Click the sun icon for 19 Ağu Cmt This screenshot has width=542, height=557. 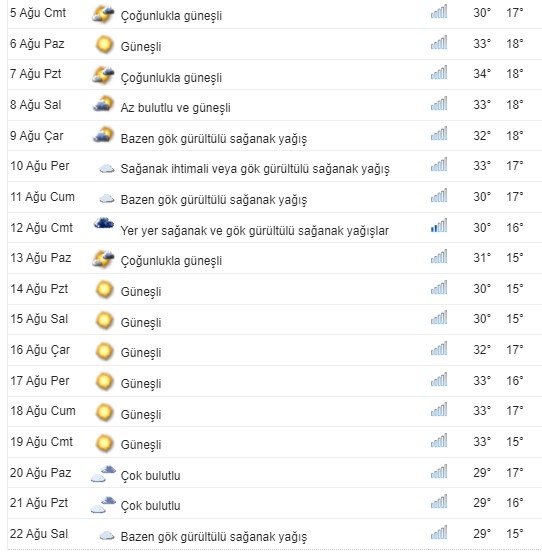pyautogui.click(x=104, y=443)
